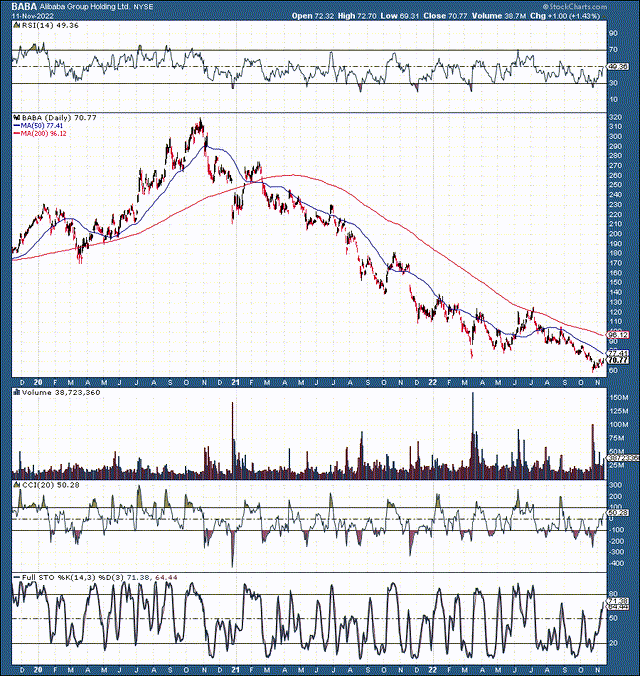Click the Close 70.77 header value

click(445, 16)
